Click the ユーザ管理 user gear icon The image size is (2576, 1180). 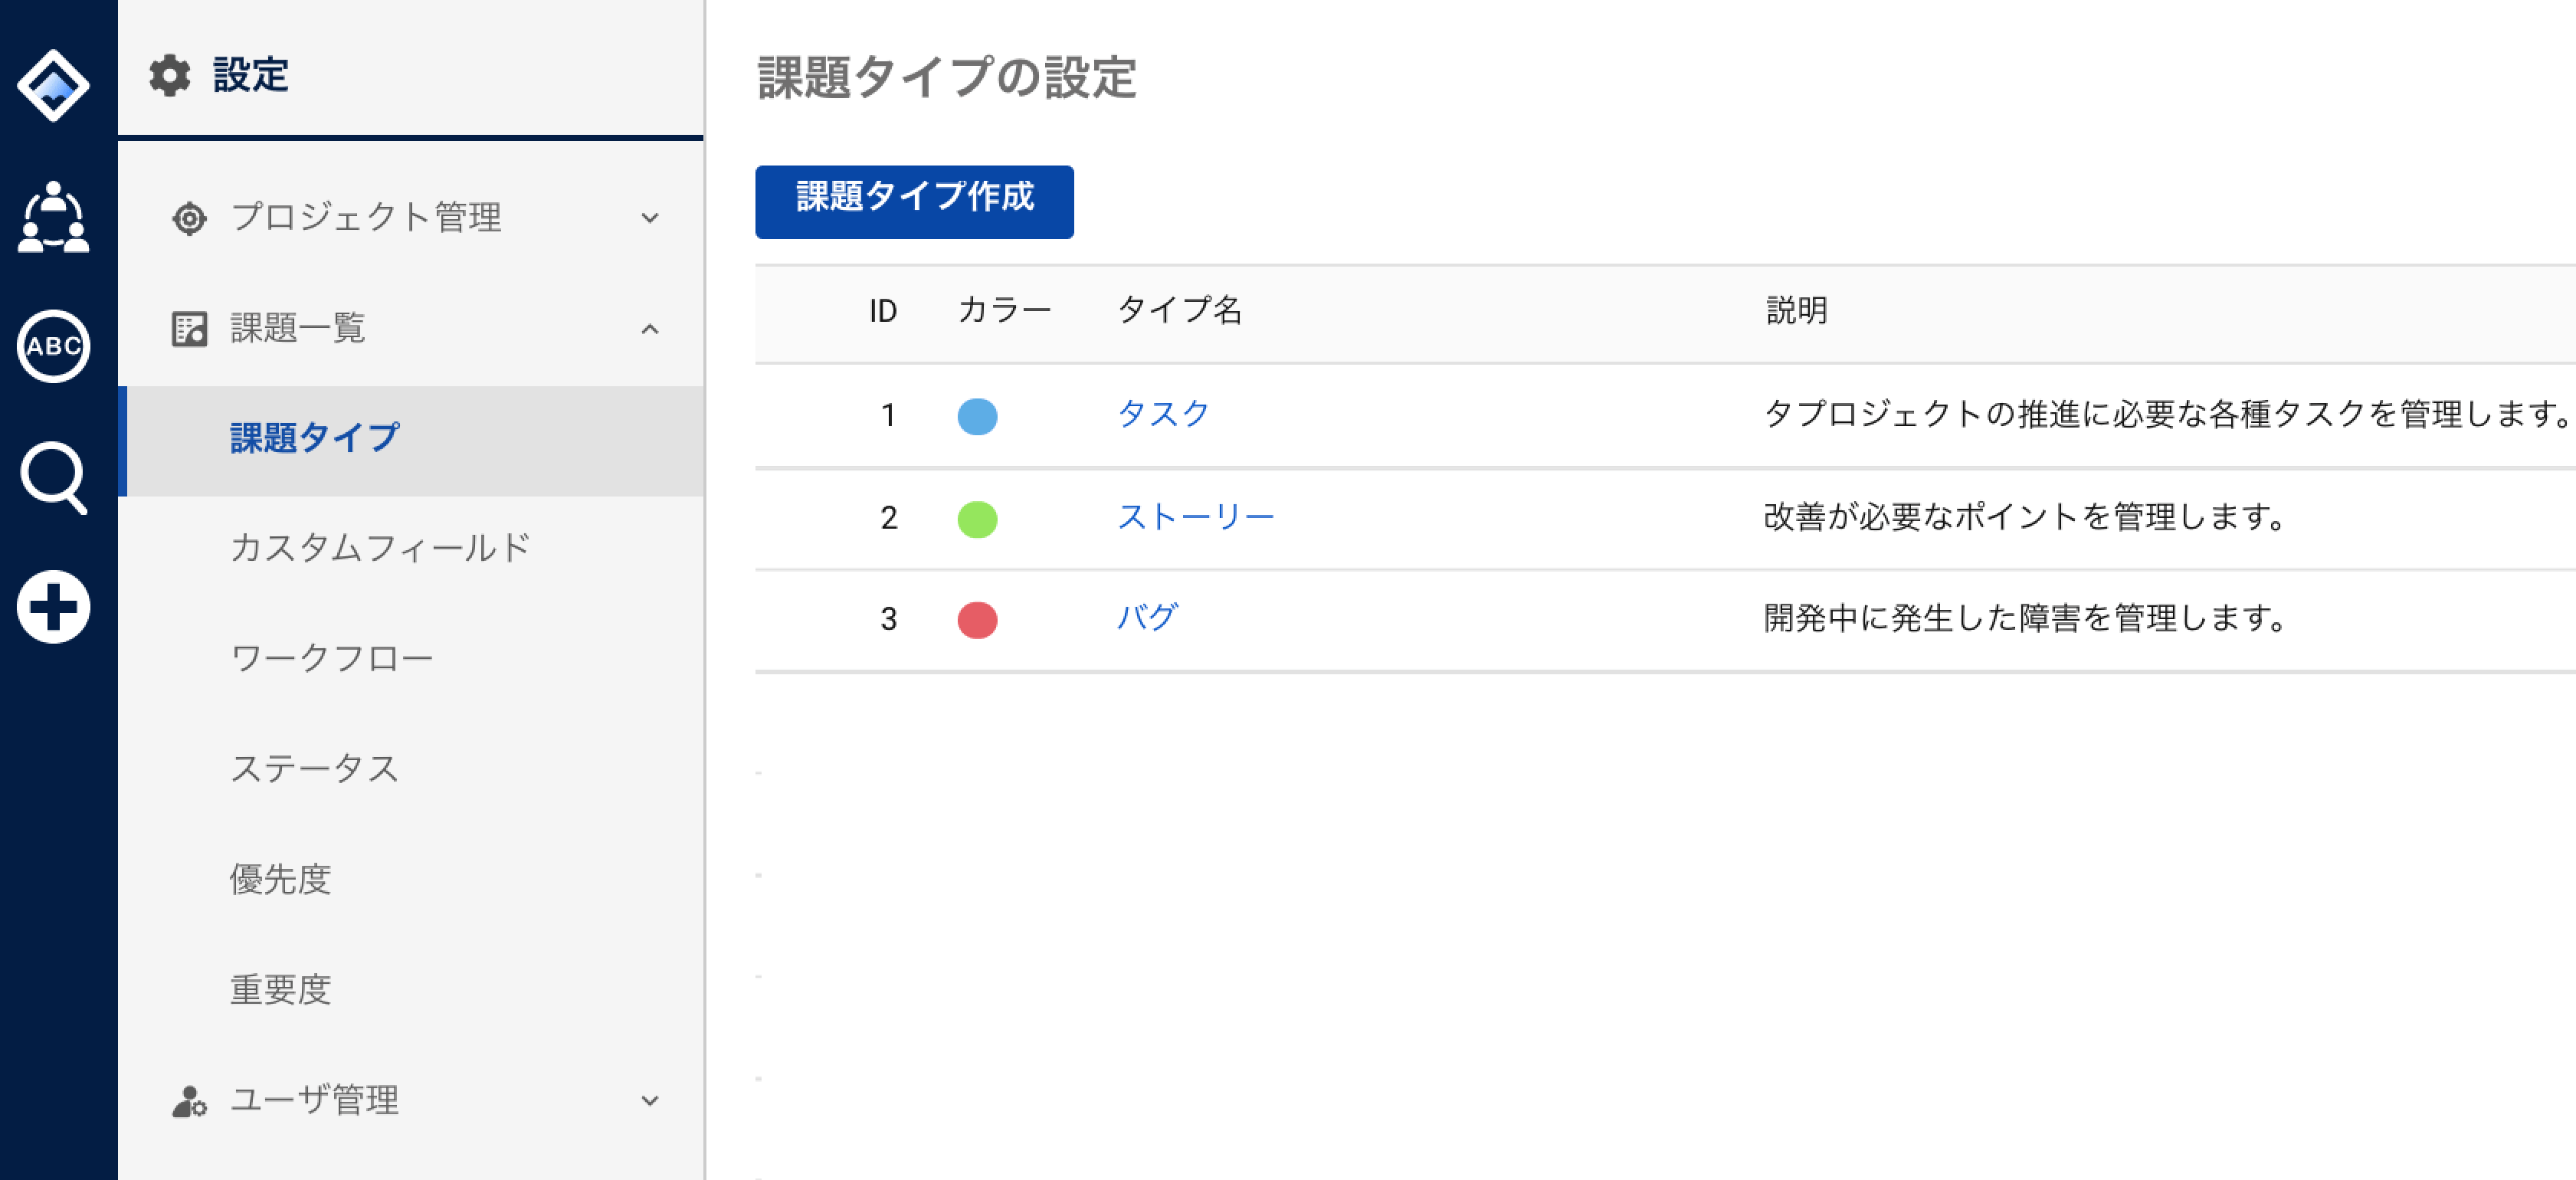[189, 1101]
